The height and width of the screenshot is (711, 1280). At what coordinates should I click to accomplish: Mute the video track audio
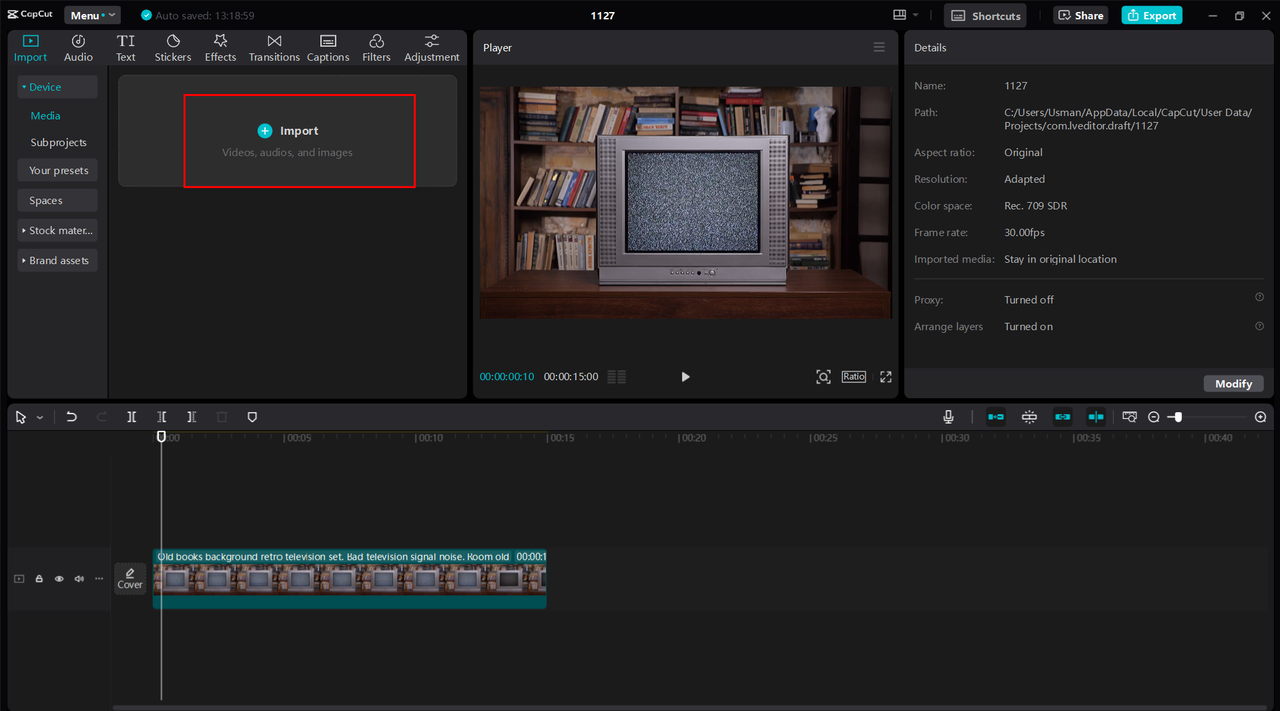coord(79,579)
